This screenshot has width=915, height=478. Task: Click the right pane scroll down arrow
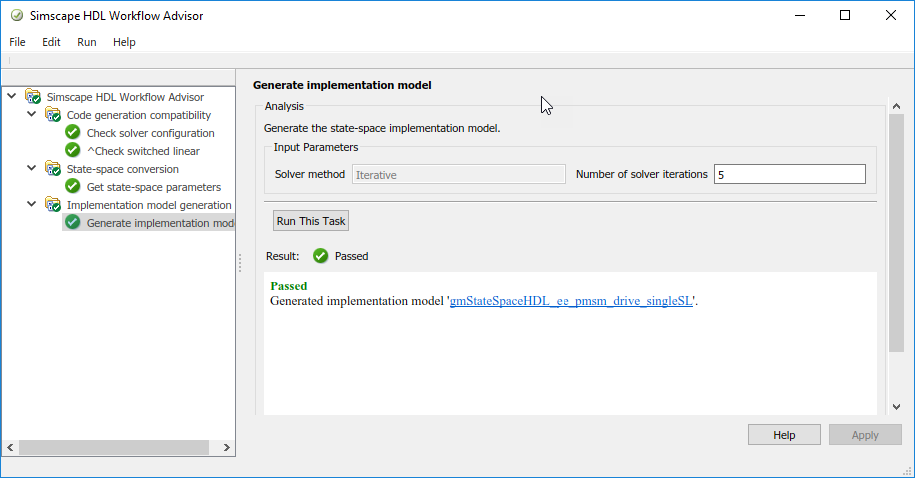point(896,406)
